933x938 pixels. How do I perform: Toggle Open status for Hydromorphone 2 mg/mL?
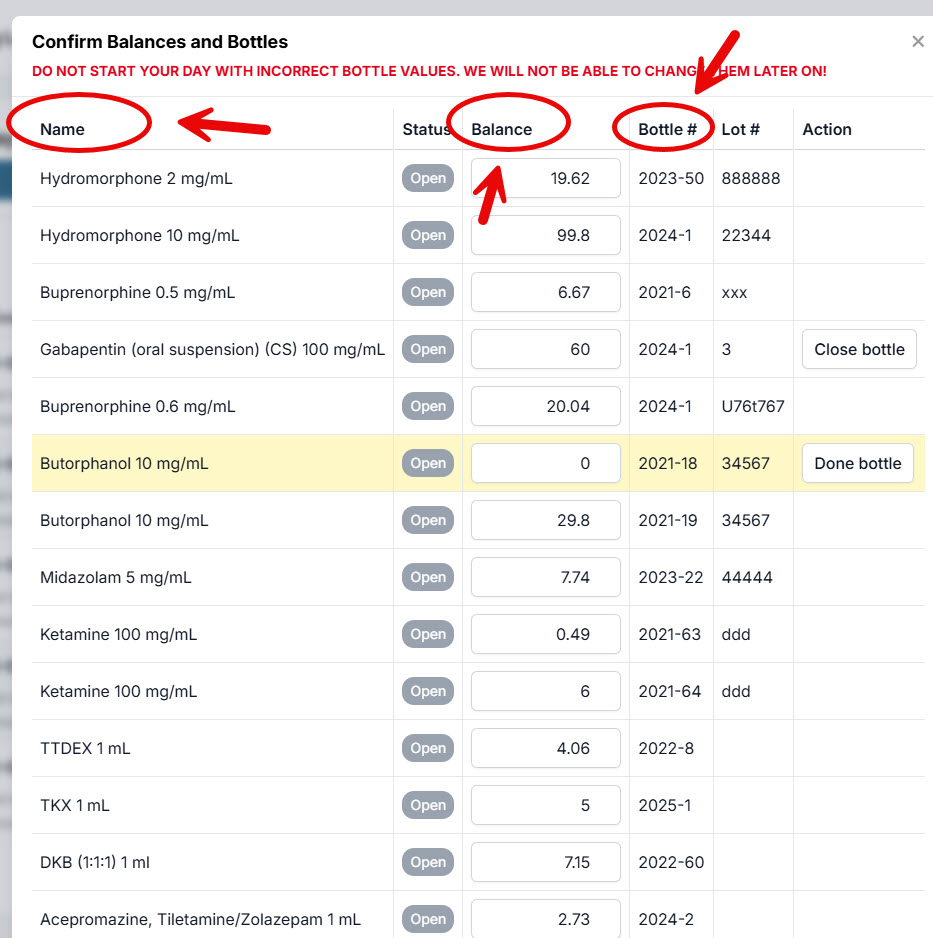click(x=428, y=179)
